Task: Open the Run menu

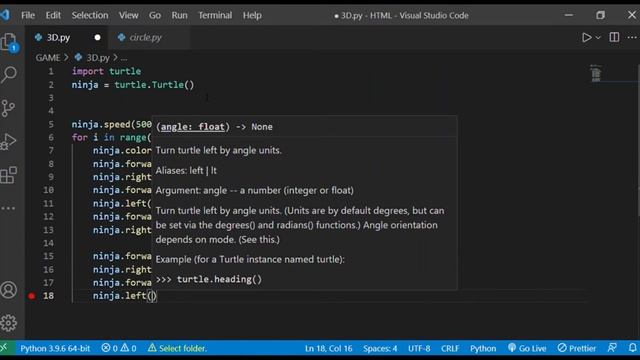Action: tap(179, 16)
